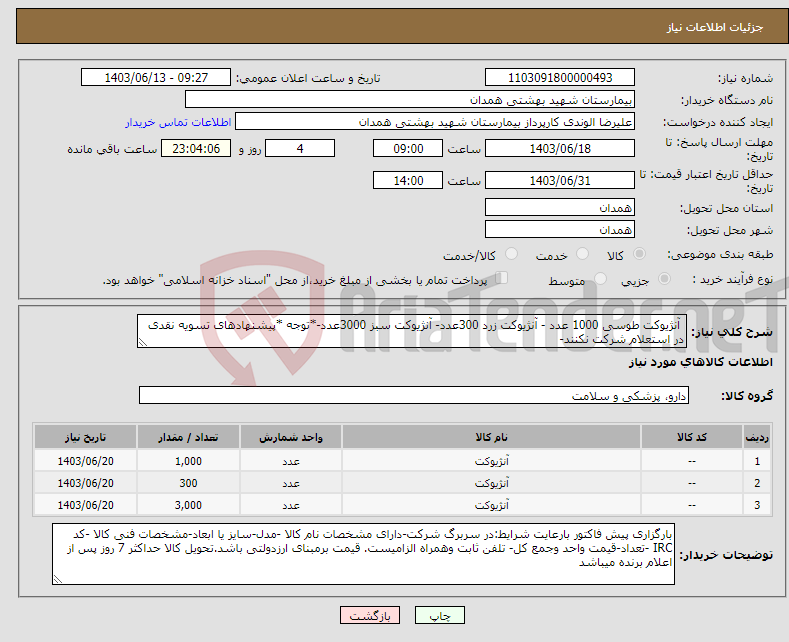Select the جزیی purchase type radio

point(664,279)
